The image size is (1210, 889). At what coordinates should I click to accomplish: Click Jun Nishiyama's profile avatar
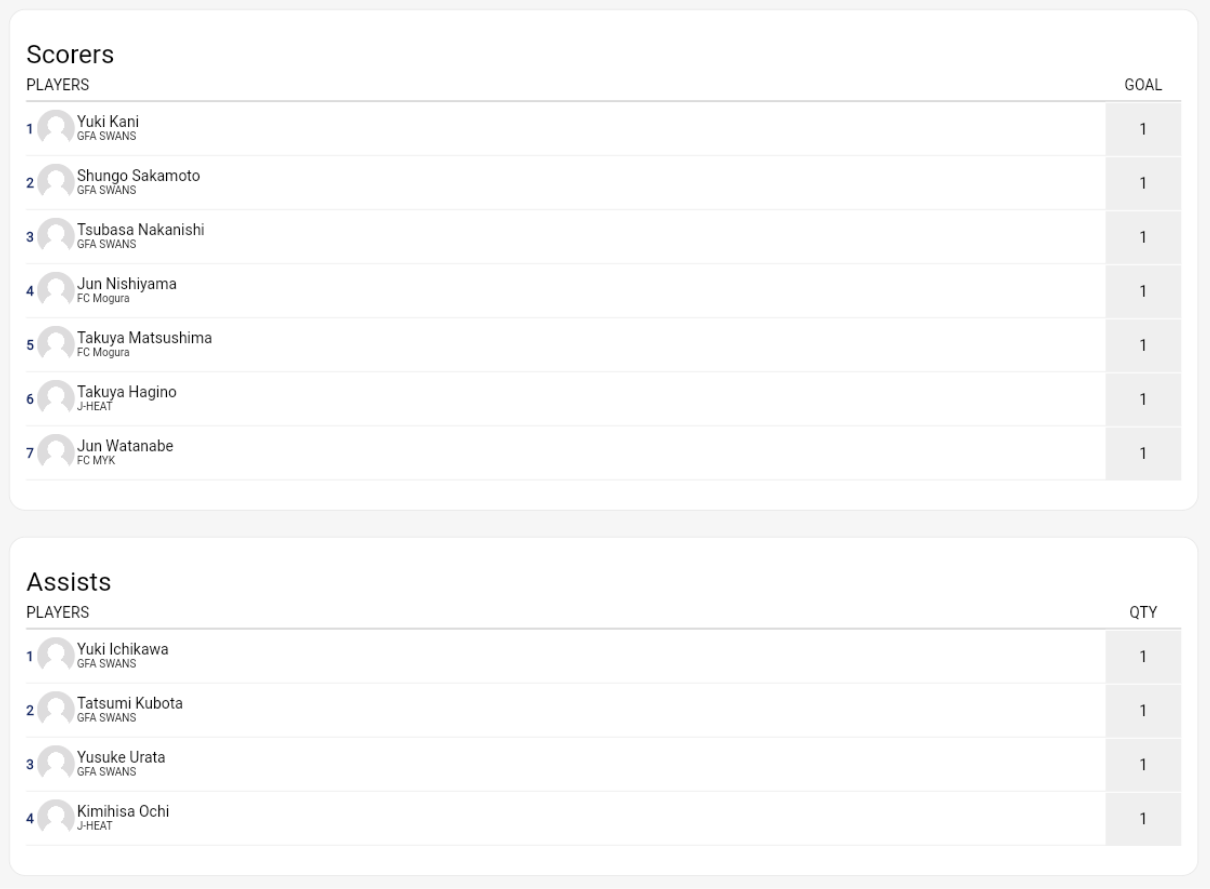coord(56,291)
